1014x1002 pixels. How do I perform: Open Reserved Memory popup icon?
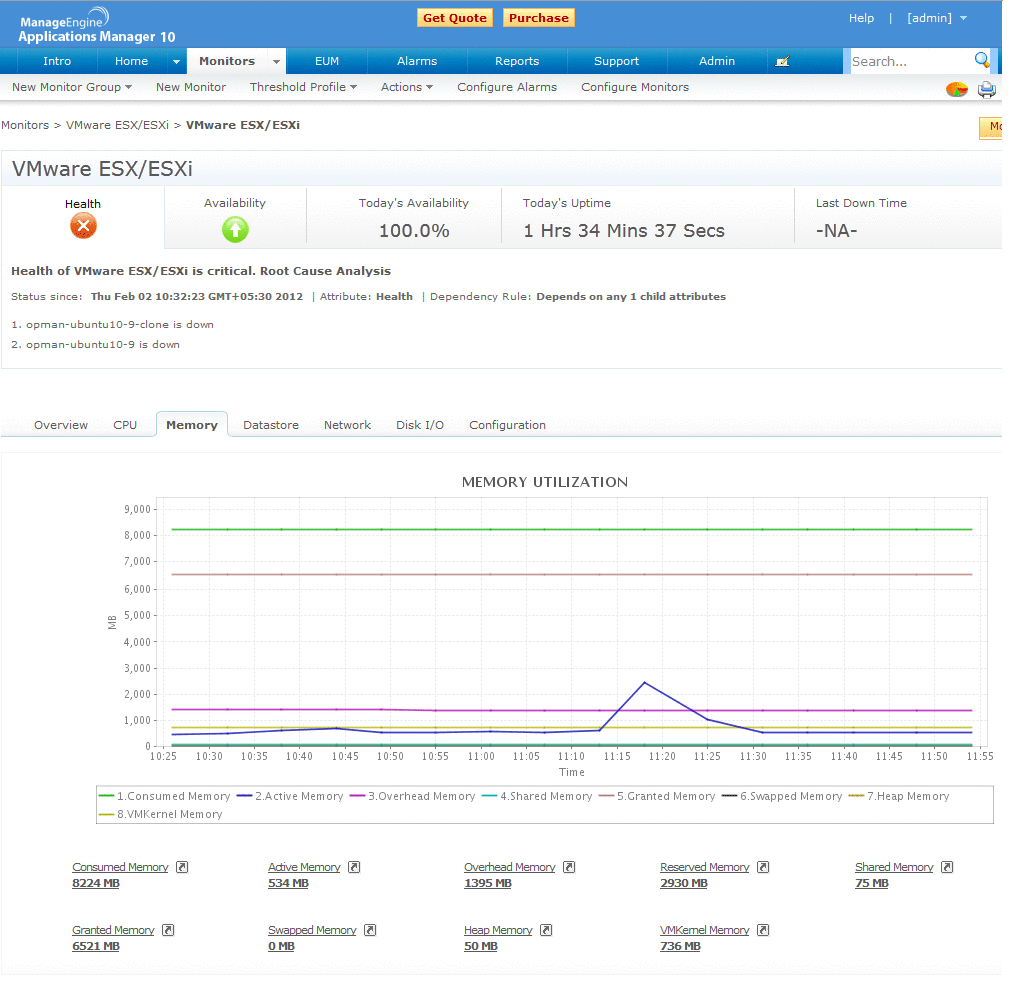[763, 867]
